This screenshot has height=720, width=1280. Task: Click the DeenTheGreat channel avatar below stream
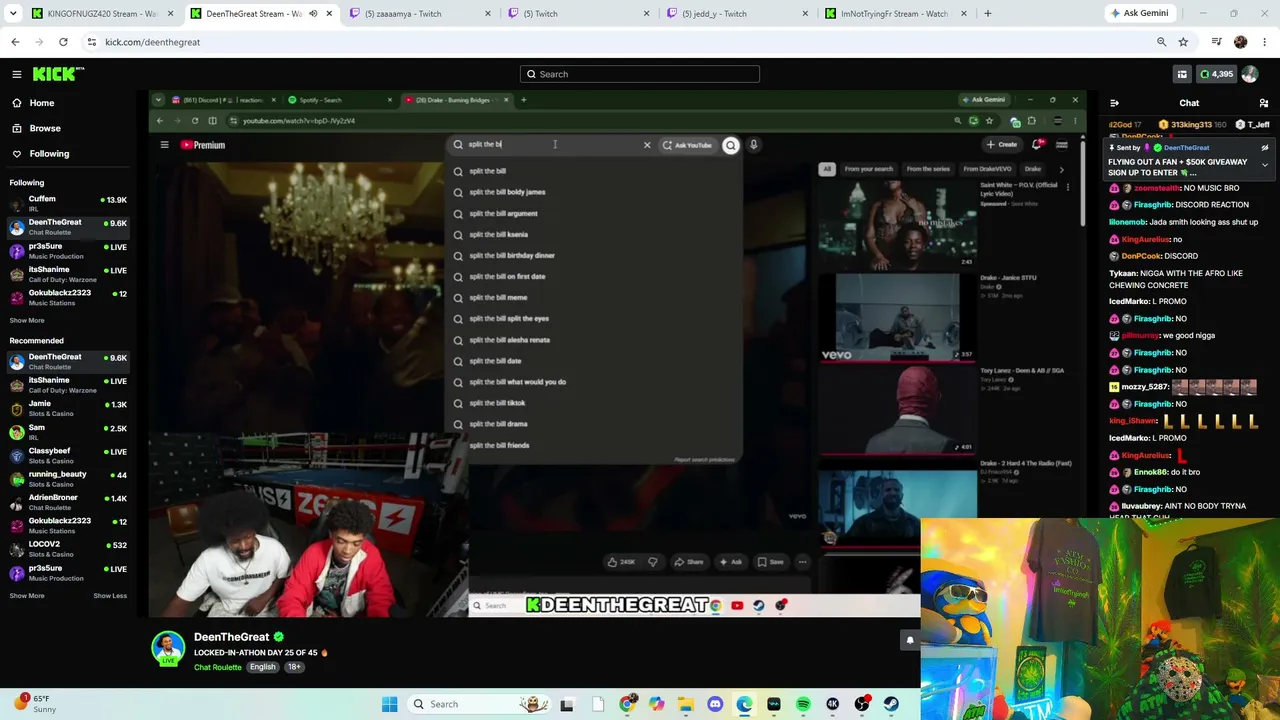(x=168, y=648)
